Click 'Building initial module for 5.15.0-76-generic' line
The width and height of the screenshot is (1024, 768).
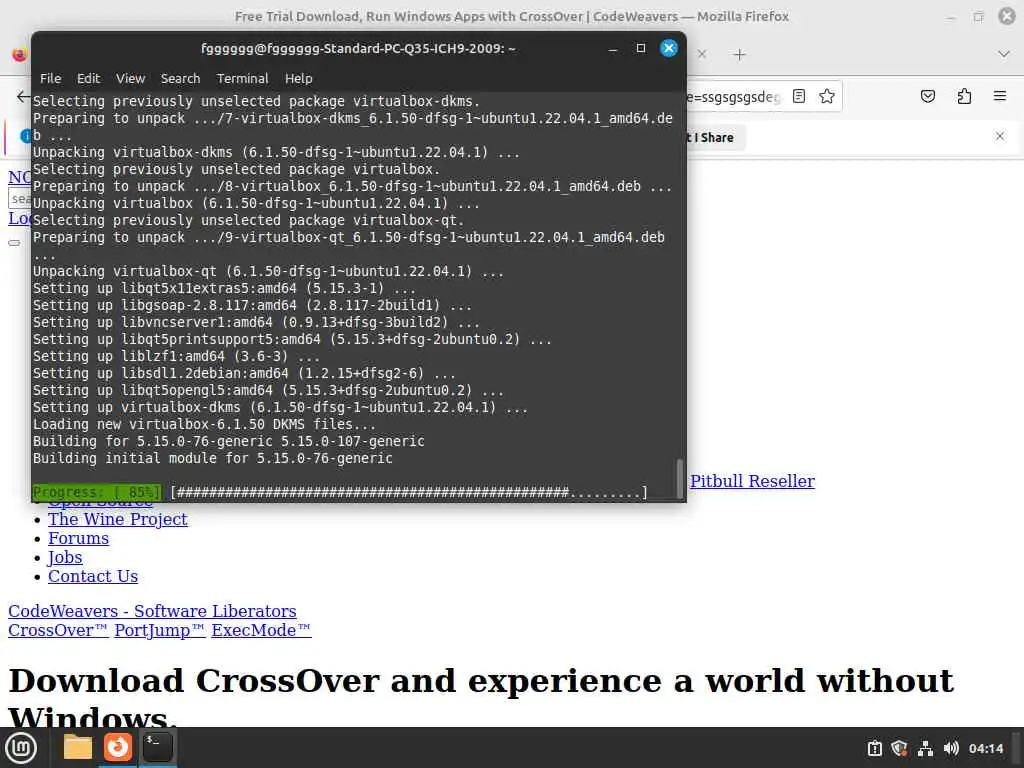click(x=213, y=458)
